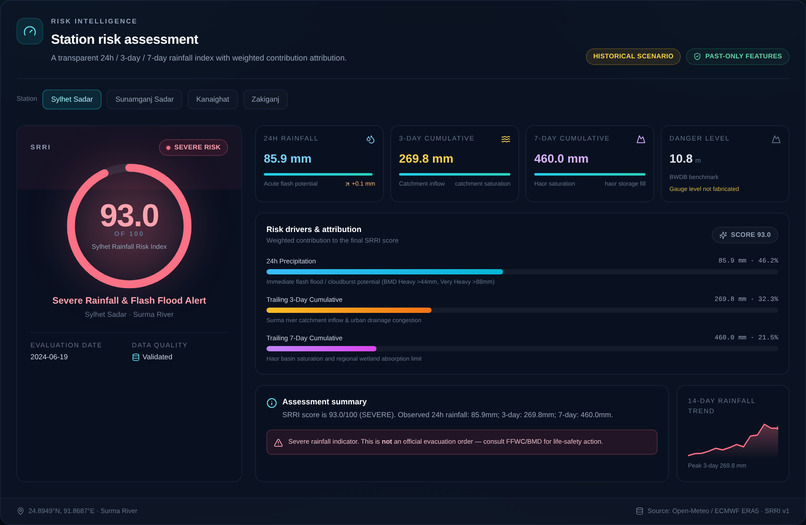Screen dimensions: 806x525
Task: Click the database icon beside Validated
Action: (136, 357)
